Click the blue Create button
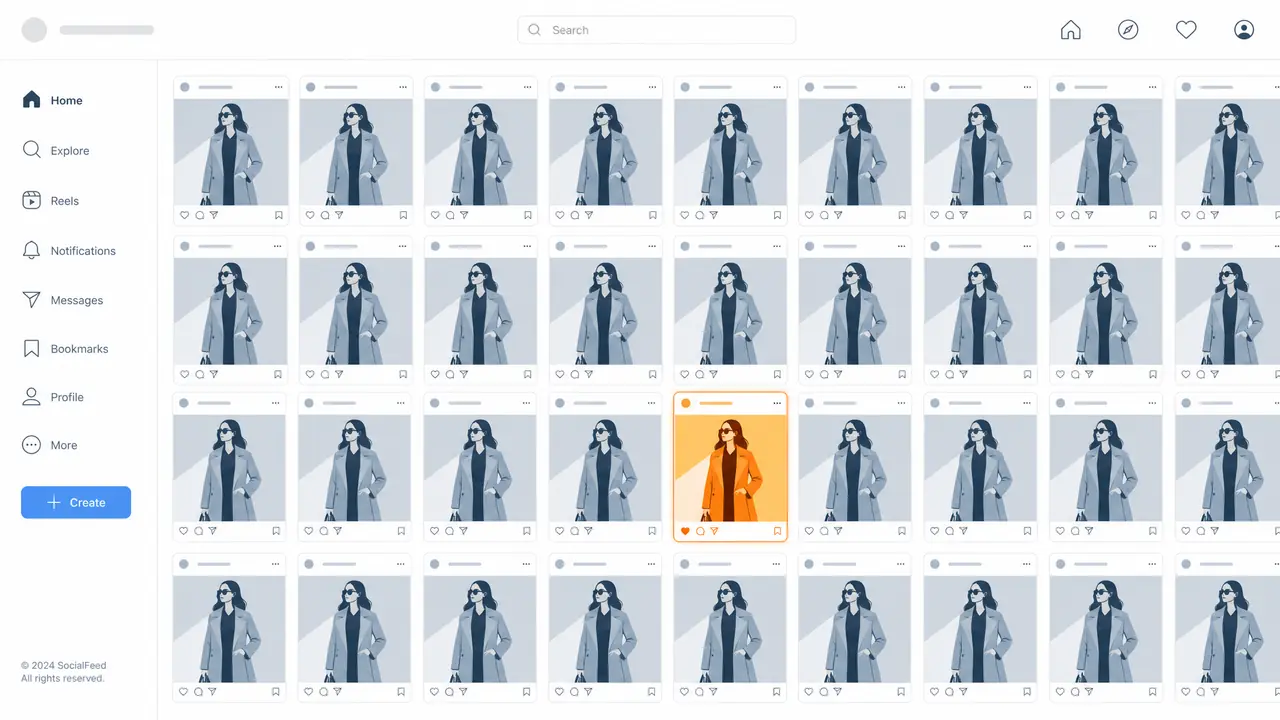Viewport: 1280px width, 720px height. point(76,502)
